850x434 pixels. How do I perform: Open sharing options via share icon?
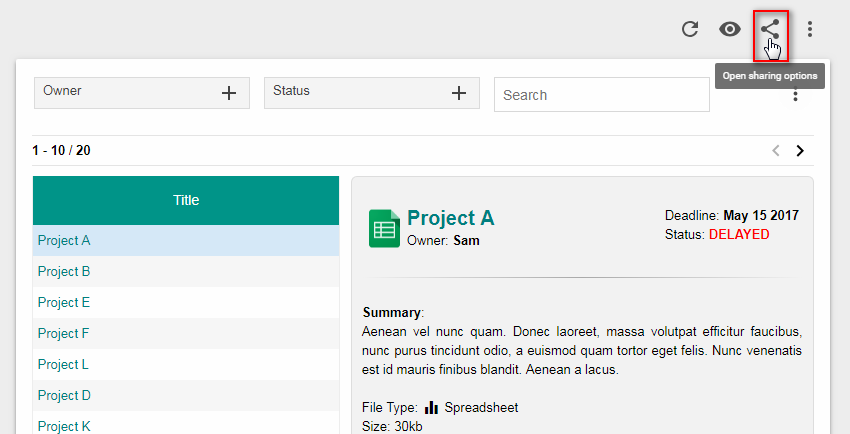pyautogui.click(x=770, y=29)
